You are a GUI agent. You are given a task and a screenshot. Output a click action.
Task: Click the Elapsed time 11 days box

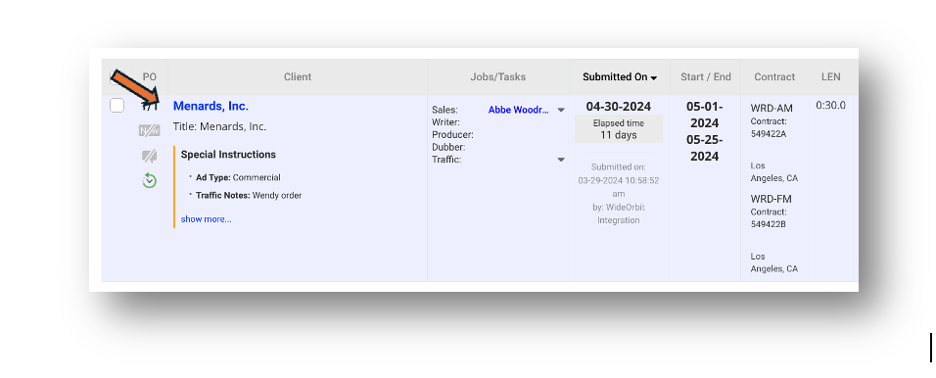[x=618, y=128]
